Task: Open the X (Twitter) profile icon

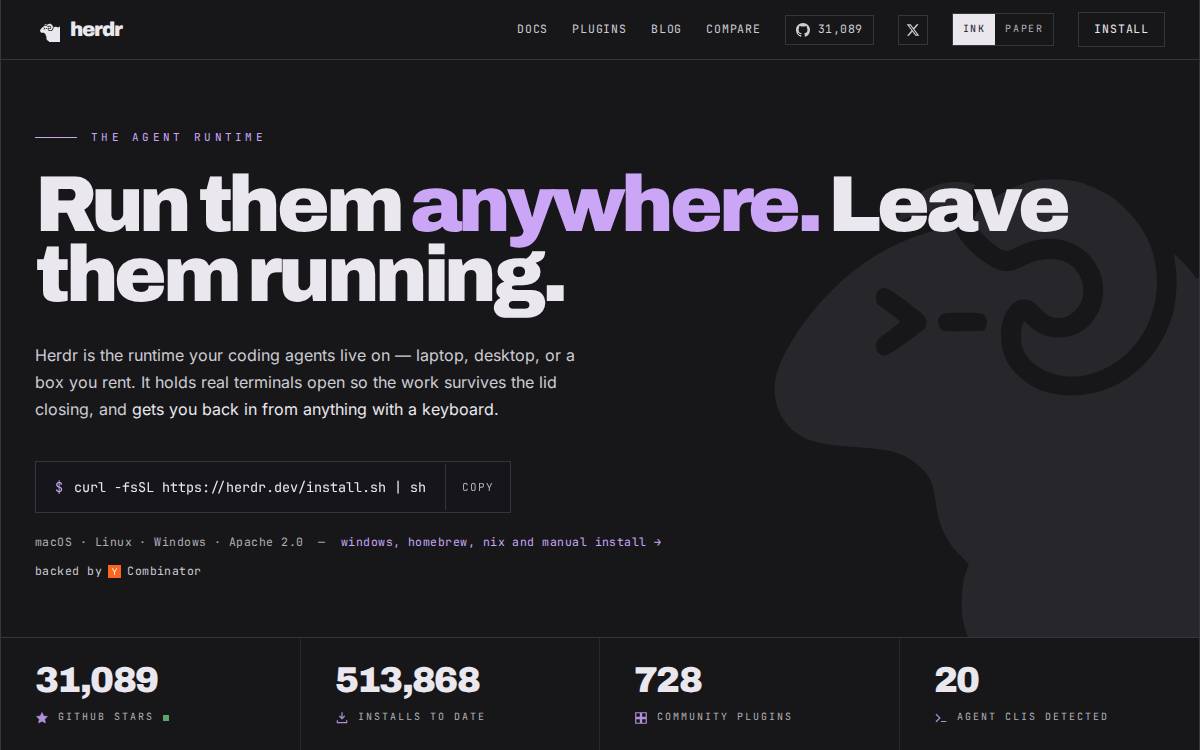Action: click(x=912, y=30)
